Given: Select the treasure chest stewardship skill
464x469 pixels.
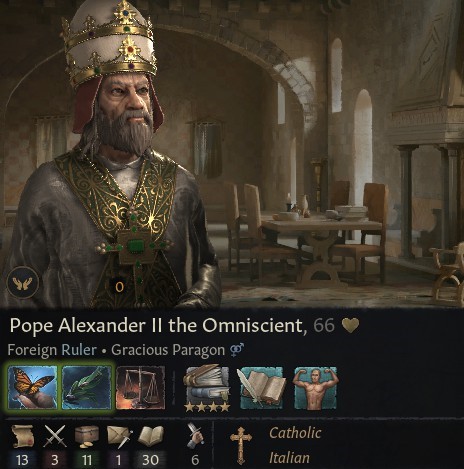Looking at the screenshot, I should tap(87, 436).
